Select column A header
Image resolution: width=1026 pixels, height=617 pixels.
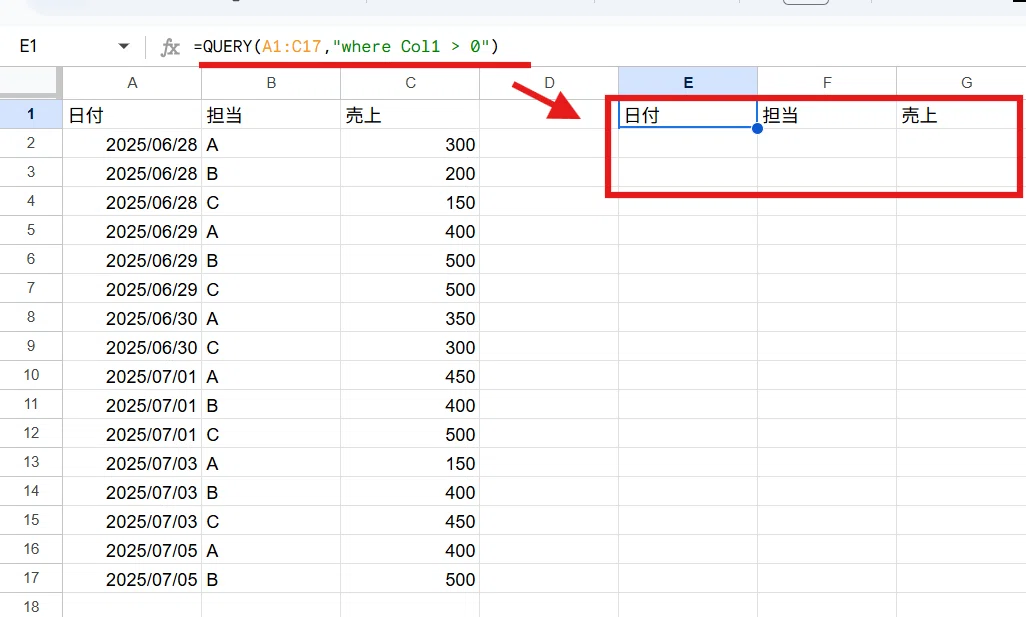point(132,83)
